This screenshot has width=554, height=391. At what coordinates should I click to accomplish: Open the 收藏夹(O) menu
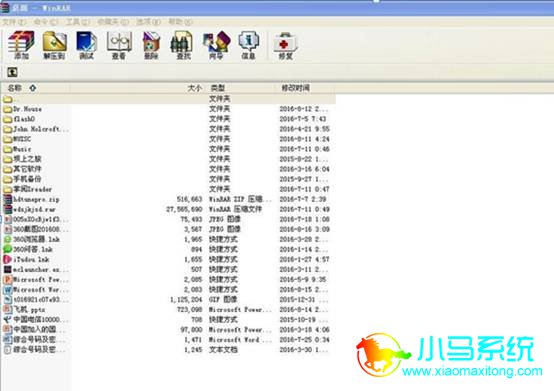(113, 22)
